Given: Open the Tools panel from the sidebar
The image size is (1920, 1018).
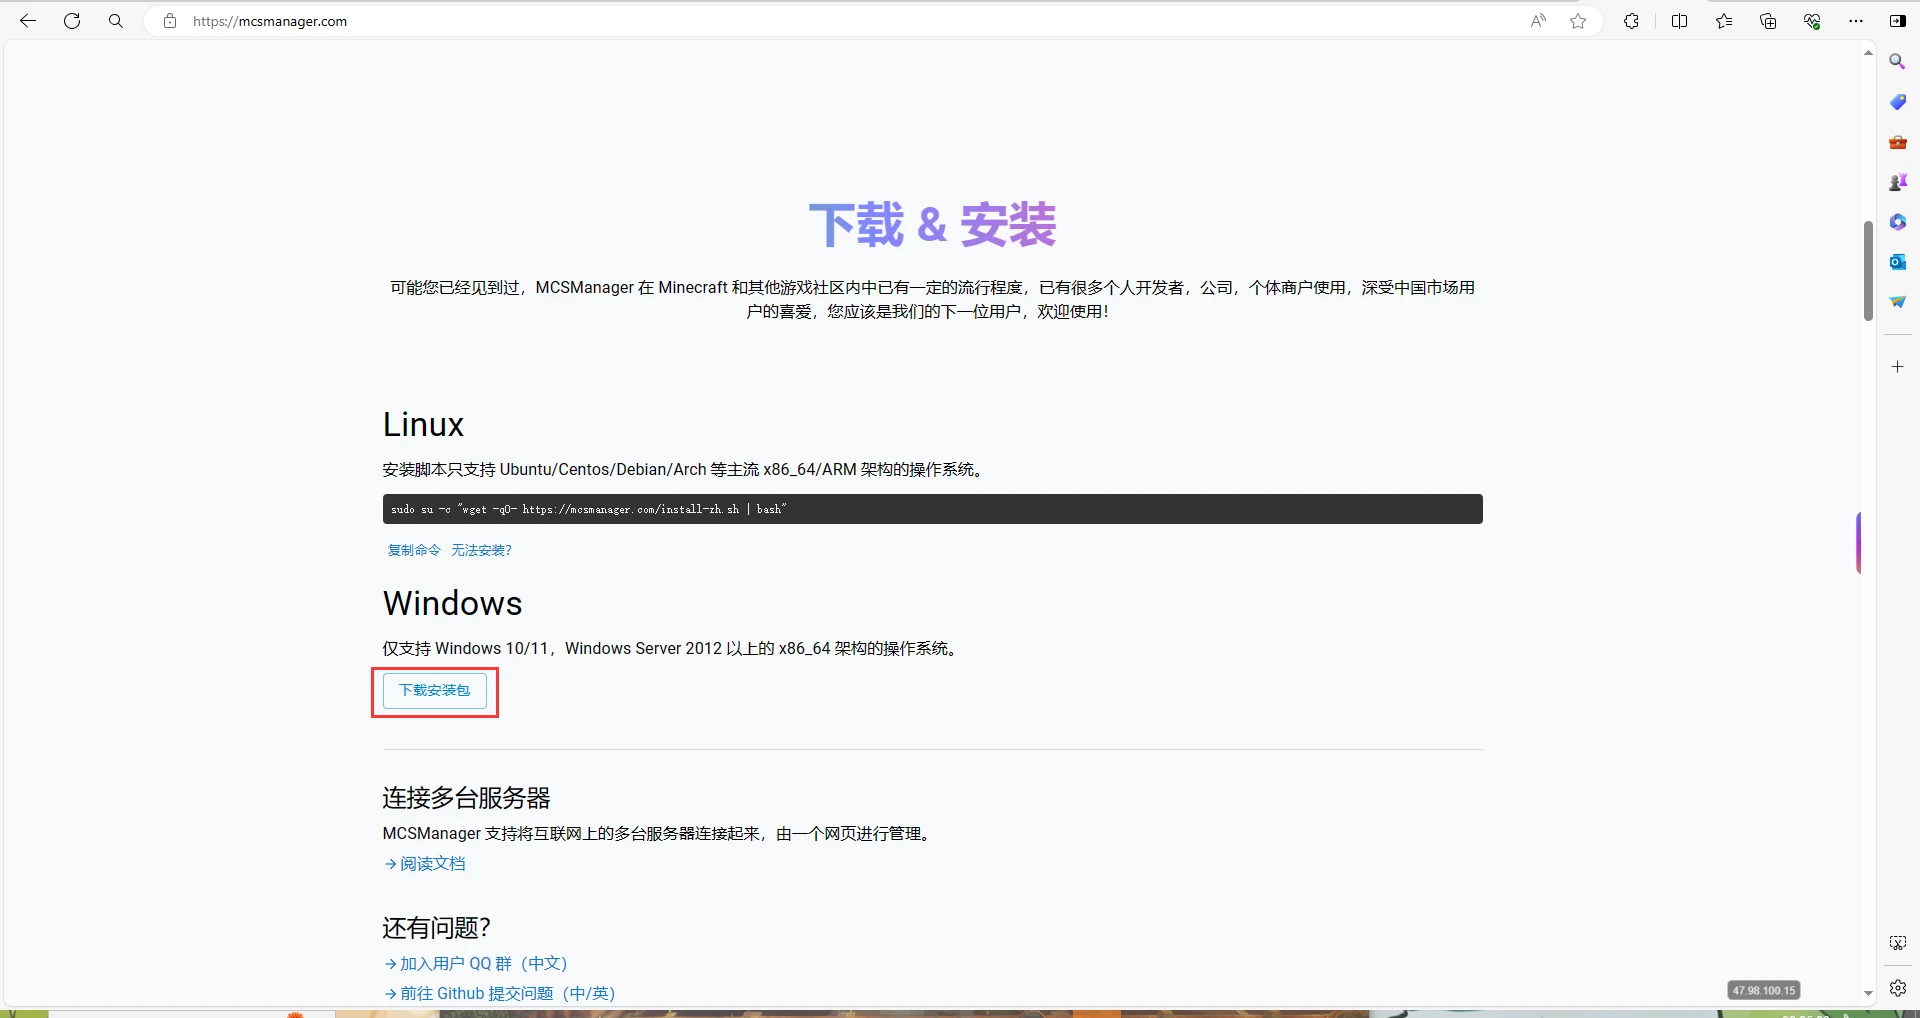Looking at the screenshot, I should pyautogui.click(x=1898, y=142).
